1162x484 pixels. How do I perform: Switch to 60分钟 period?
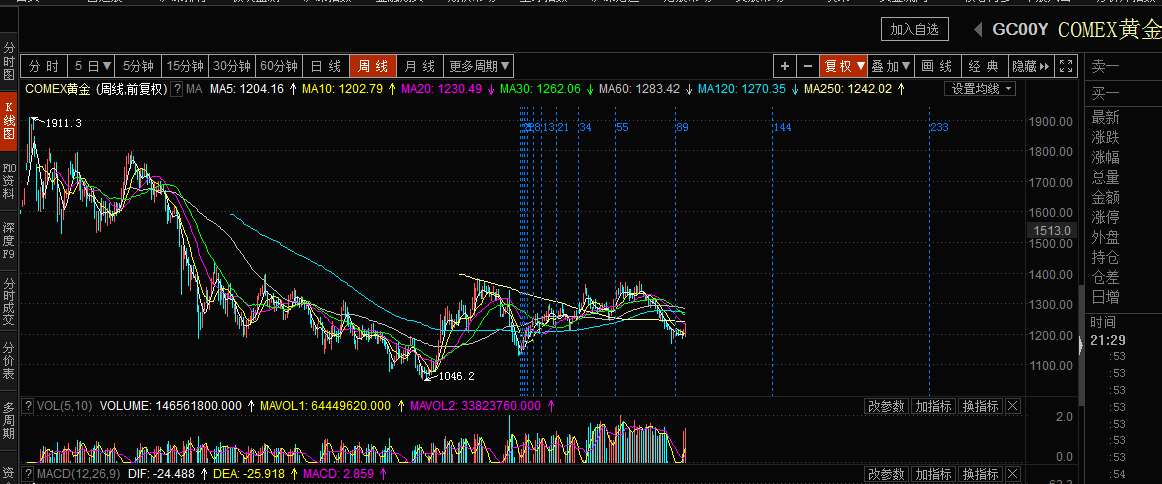pyautogui.click(x=278, y=66)
